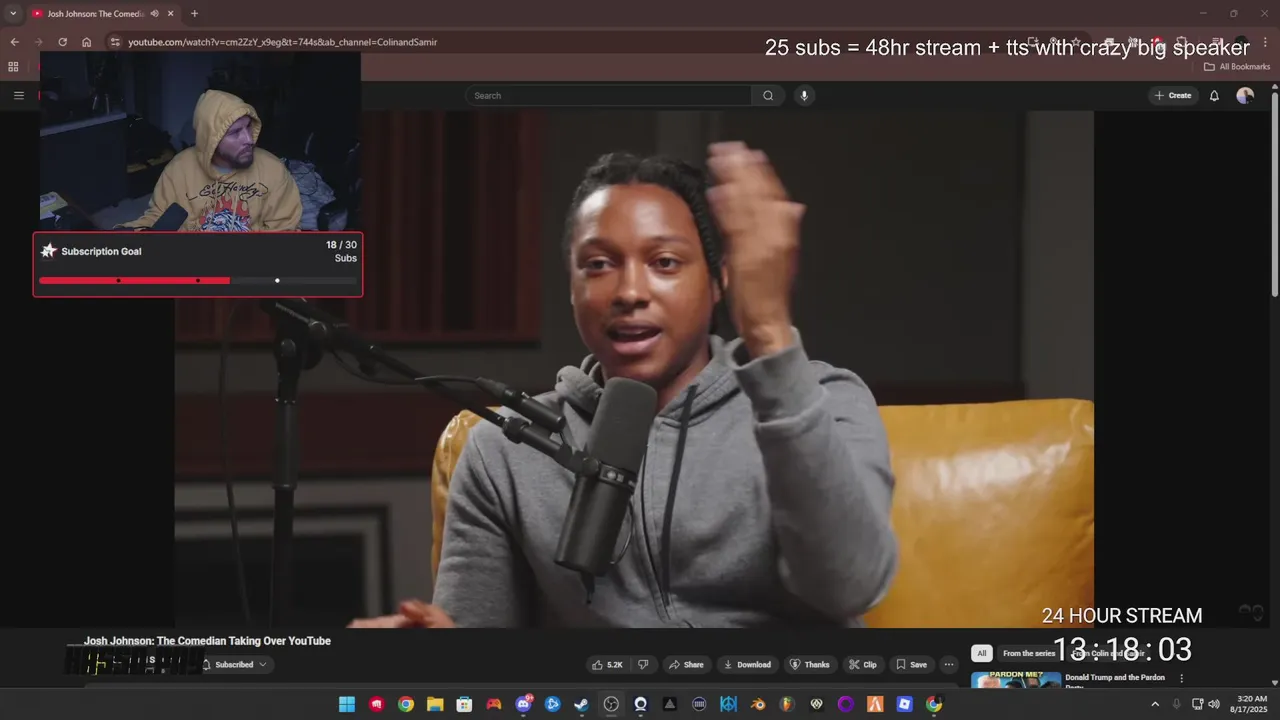
Task: Save the video to a playlist
Action: point(911,665)
